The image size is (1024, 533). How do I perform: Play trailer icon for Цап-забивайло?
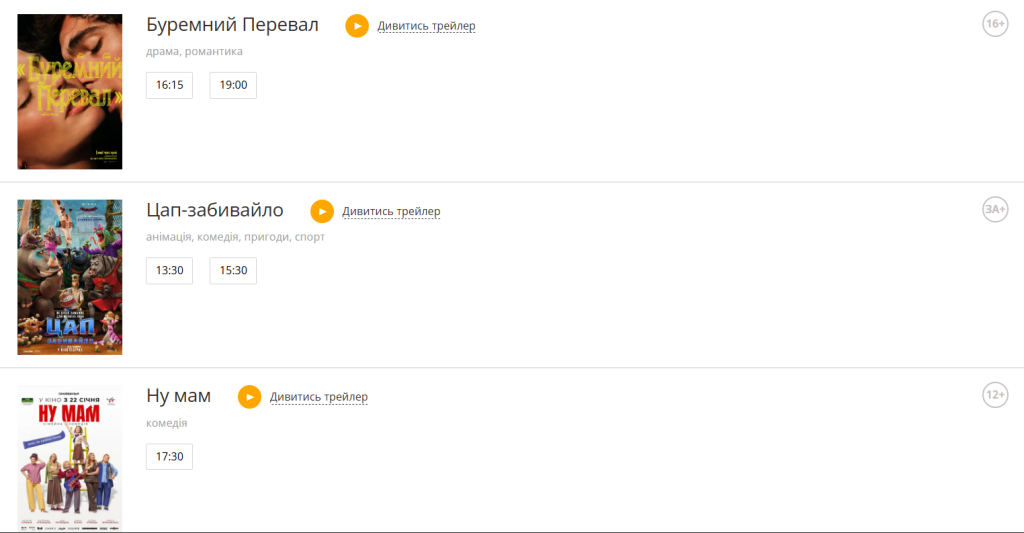tap(322, 211)
